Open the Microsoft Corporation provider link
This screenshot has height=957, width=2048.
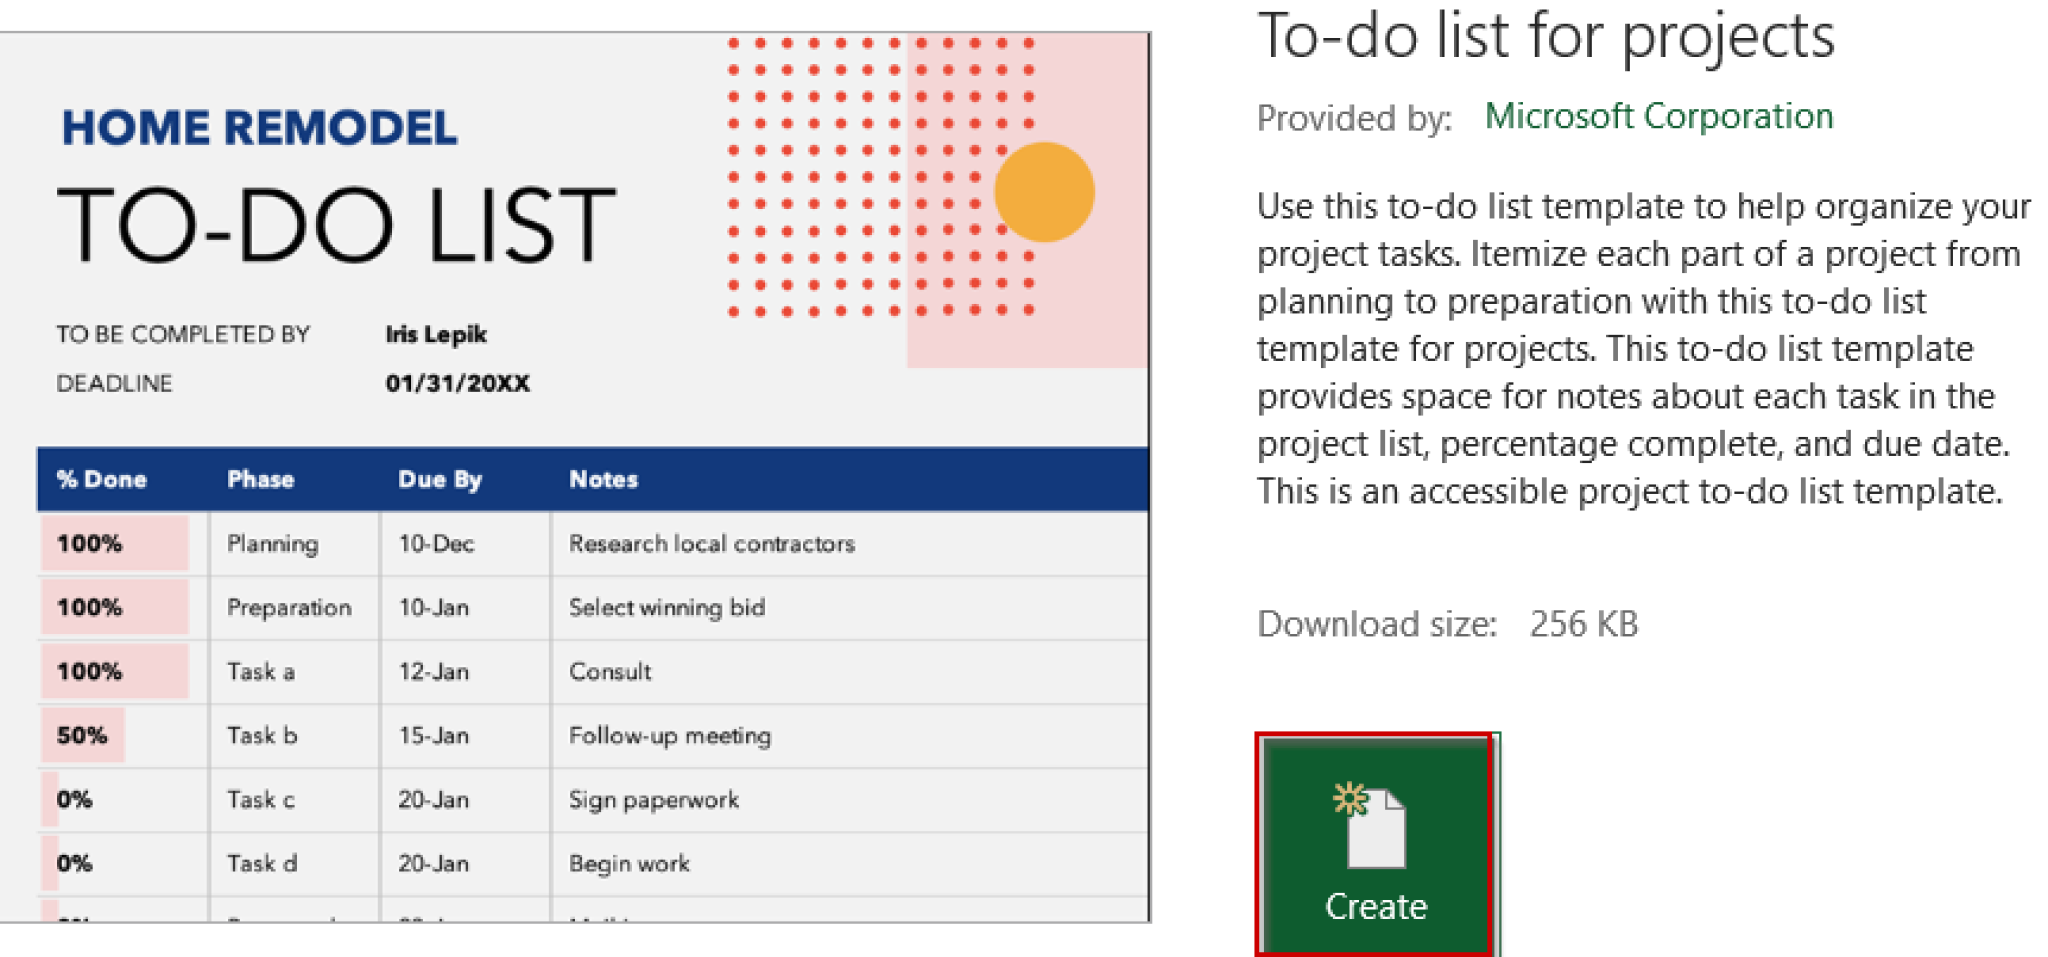tap(1660, 115)
